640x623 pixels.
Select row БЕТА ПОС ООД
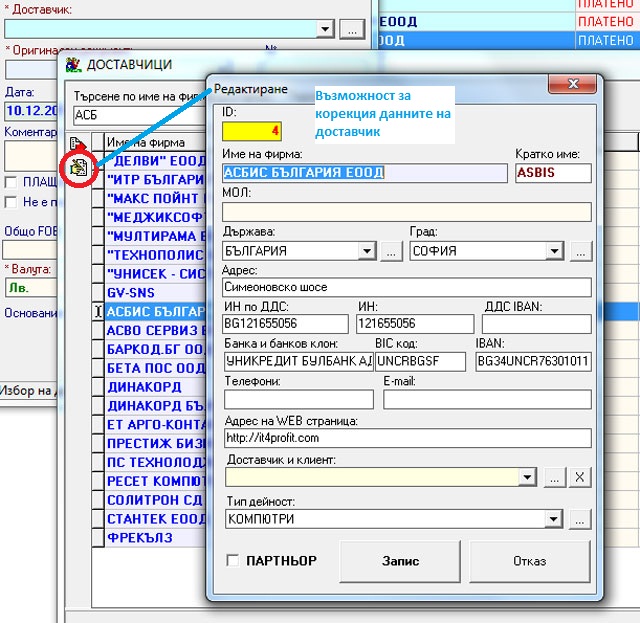coord(156,368)
